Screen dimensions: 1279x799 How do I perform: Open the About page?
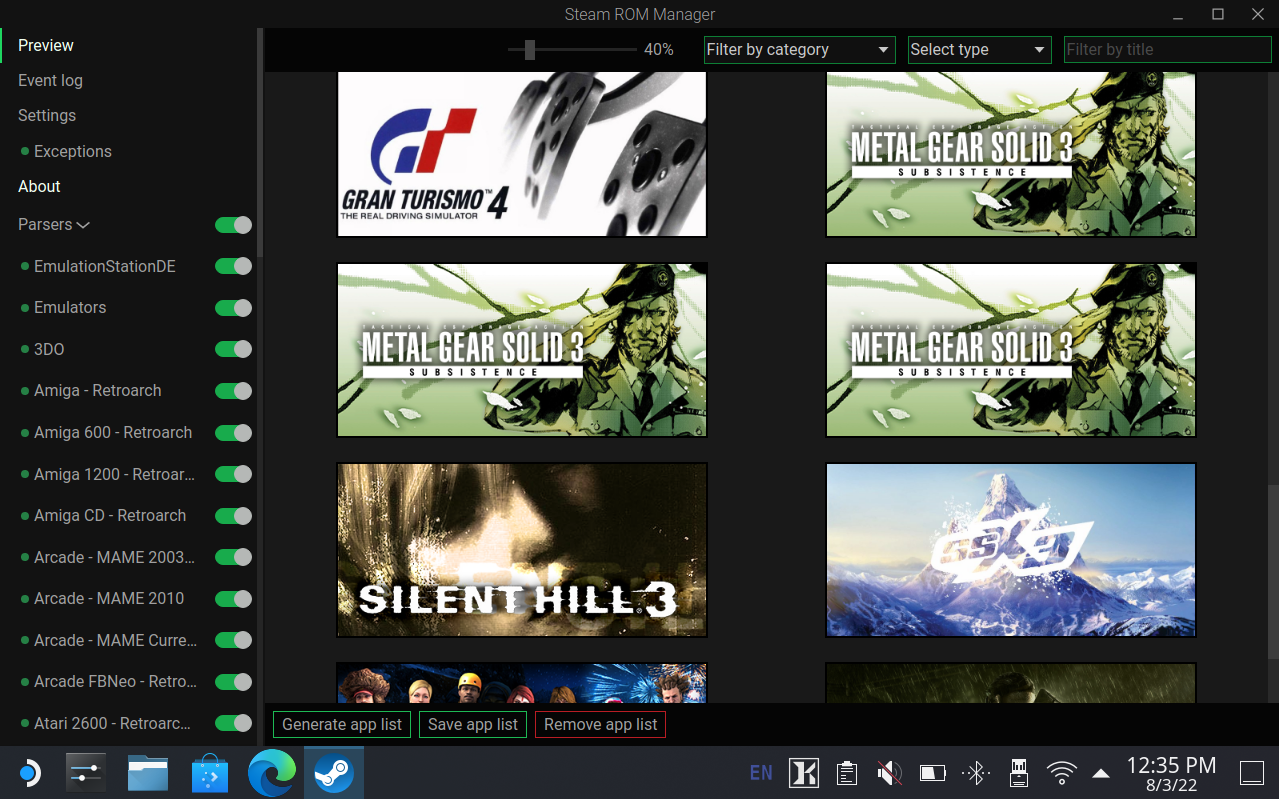[39, 186]
